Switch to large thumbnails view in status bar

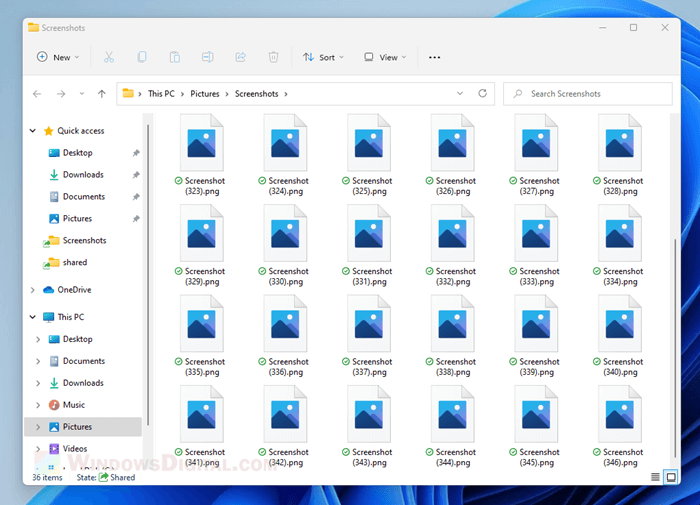[670, 477]
